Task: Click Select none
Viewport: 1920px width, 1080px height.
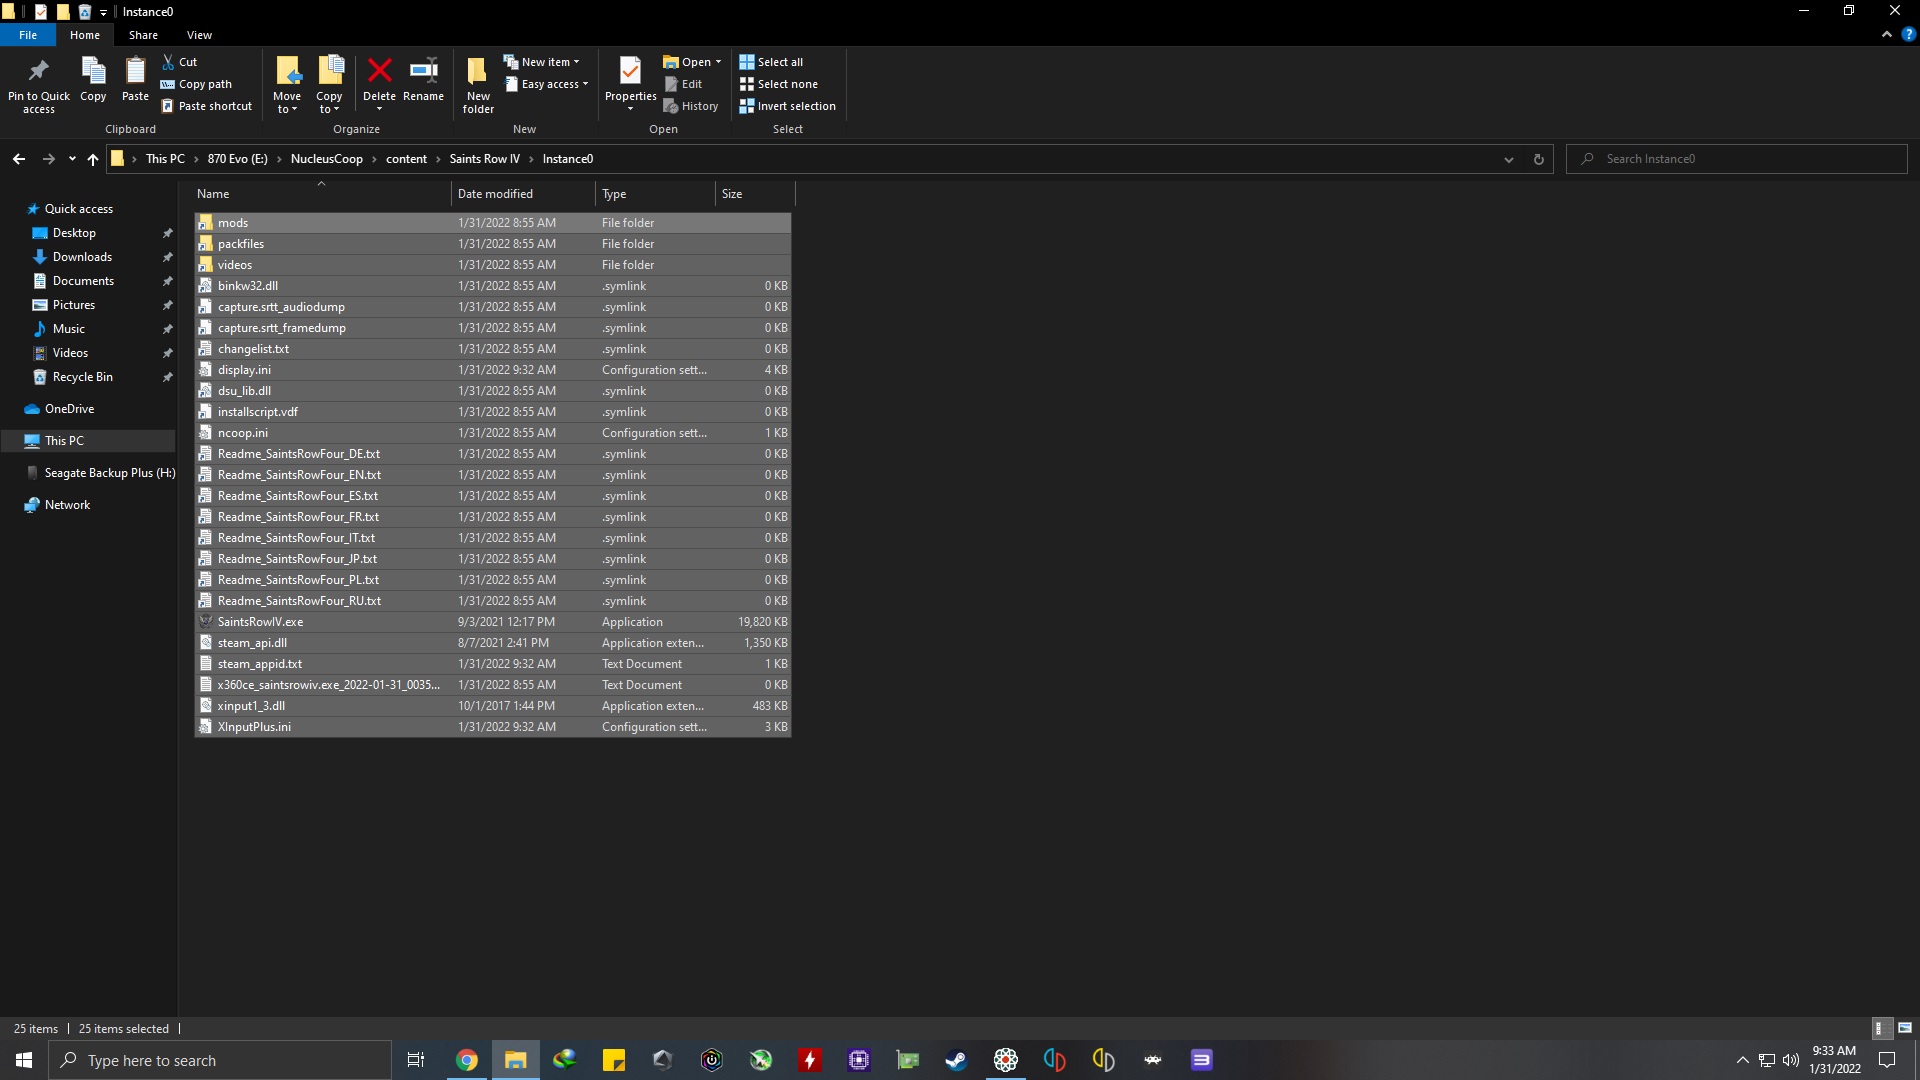Action: 778,84
